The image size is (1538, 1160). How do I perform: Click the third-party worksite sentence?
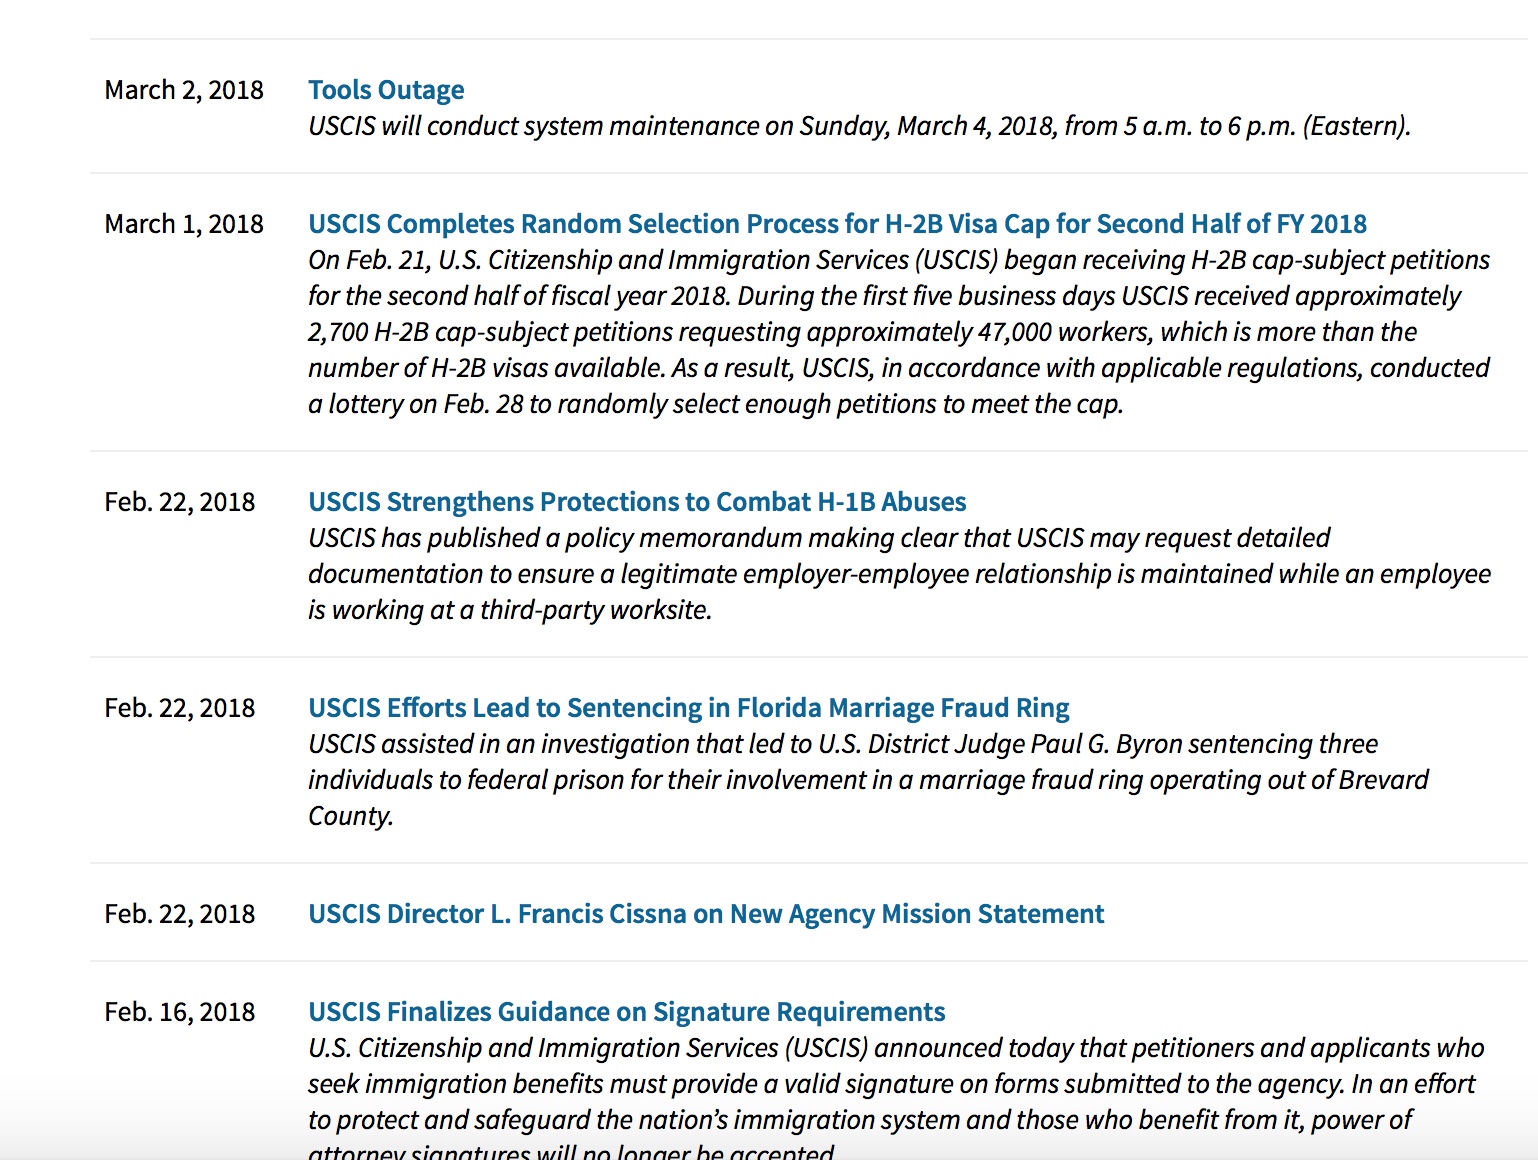tap(510, 610)
